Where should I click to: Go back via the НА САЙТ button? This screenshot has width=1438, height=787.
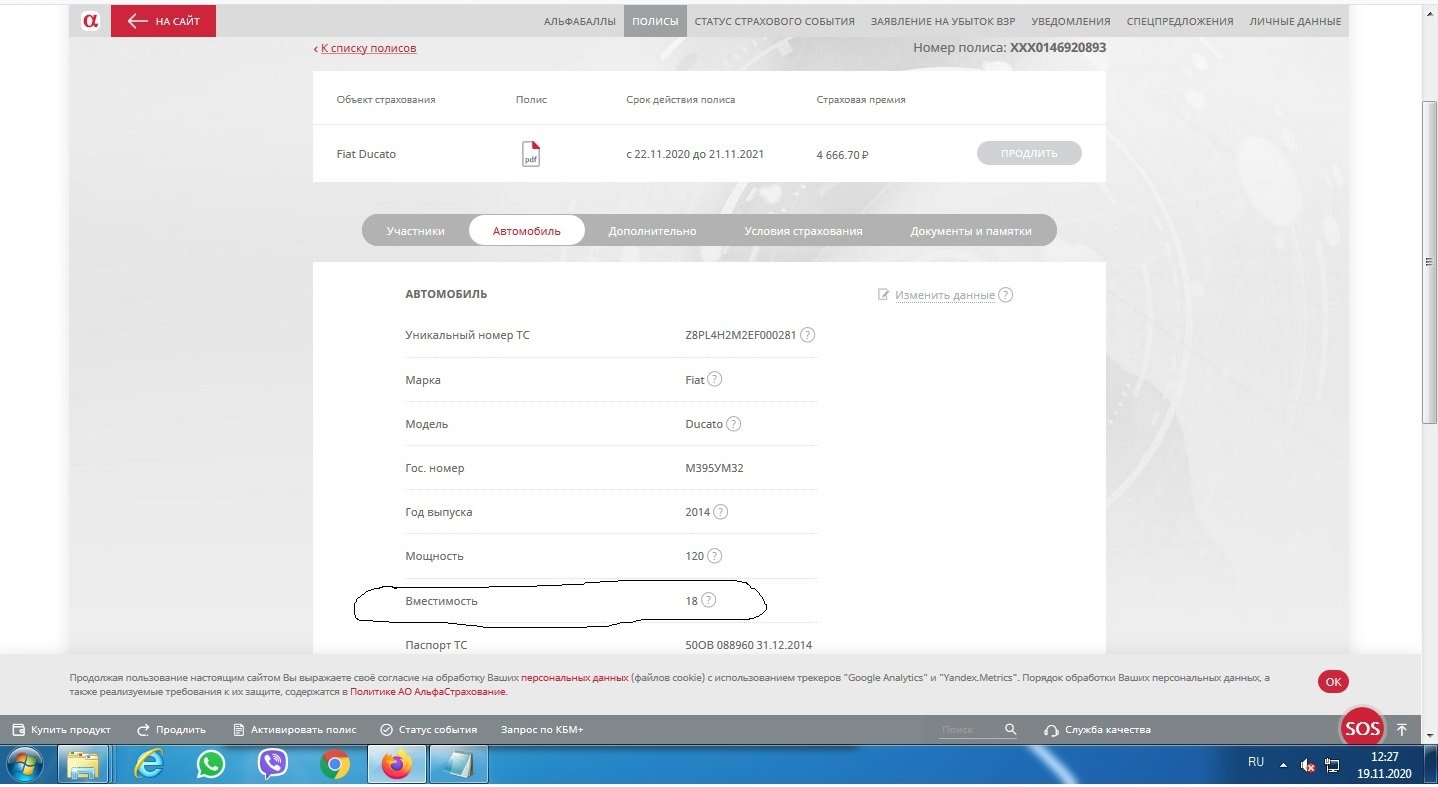(163, 21)
